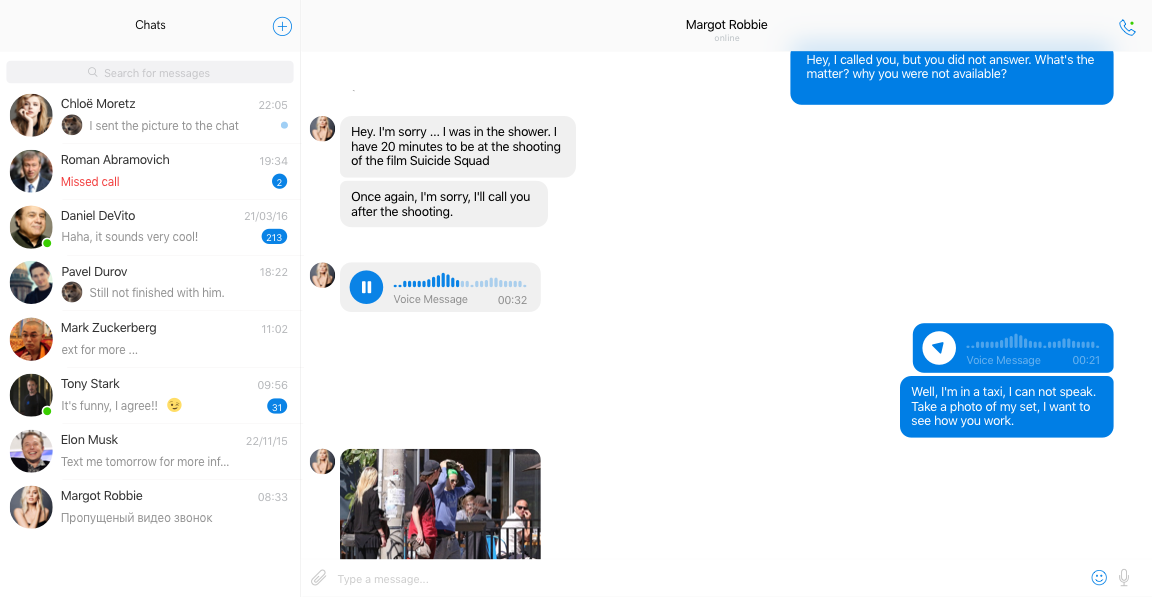Screen dimensions: 1152x597
Task: Play the sent 00:21 voice message
Action: point(938,348)
